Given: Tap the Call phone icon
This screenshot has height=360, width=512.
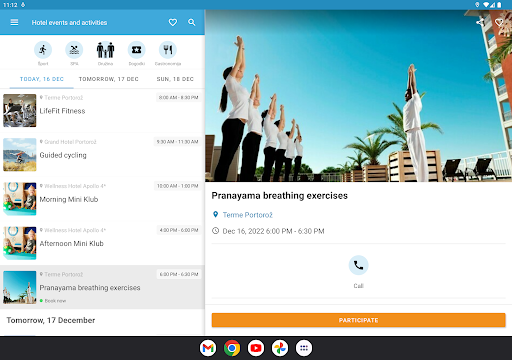Looking at the screenshot, I should (x=358, y=265).
